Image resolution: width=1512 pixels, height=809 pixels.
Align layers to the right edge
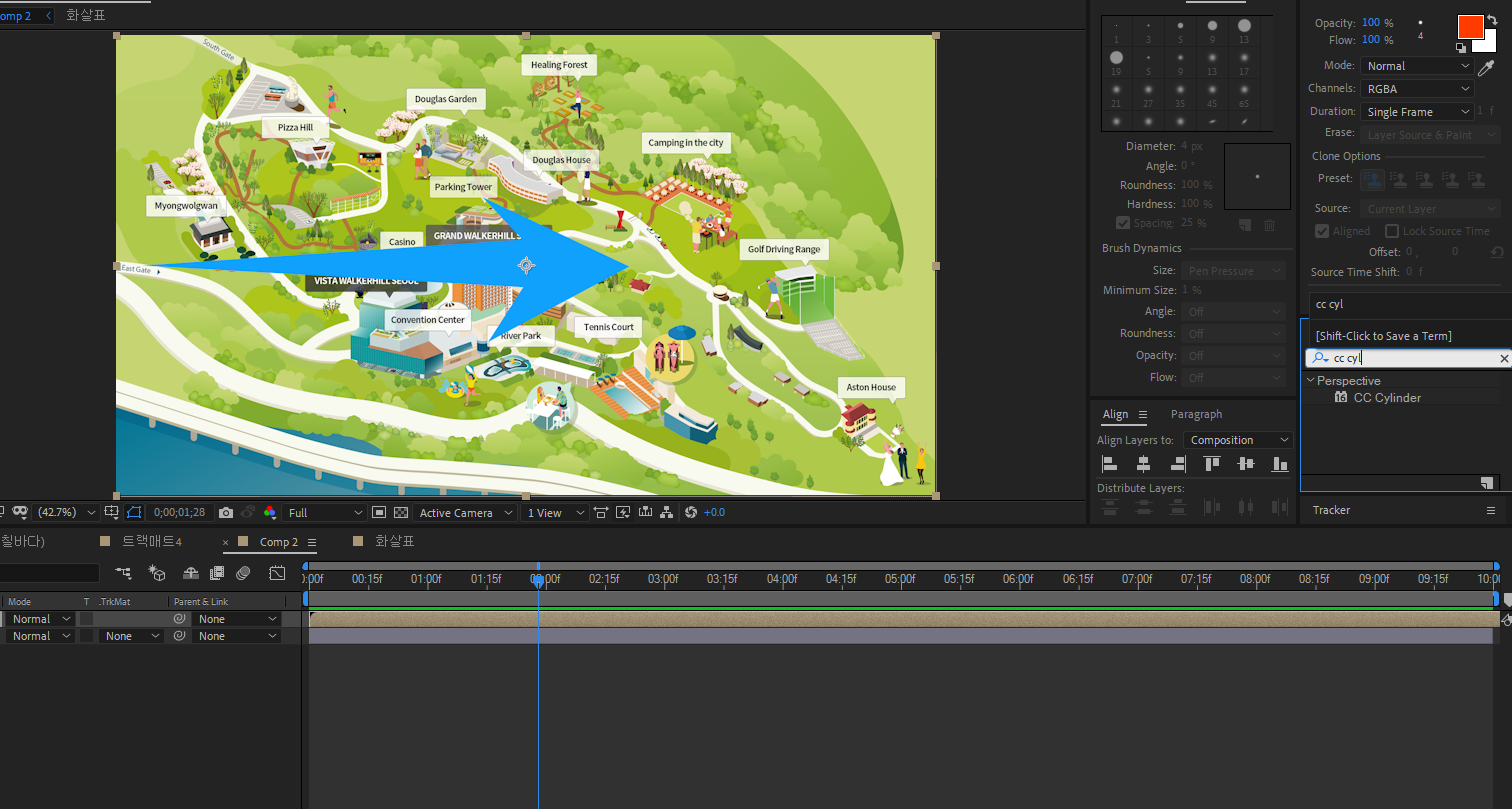click(x=1177, y=464)
